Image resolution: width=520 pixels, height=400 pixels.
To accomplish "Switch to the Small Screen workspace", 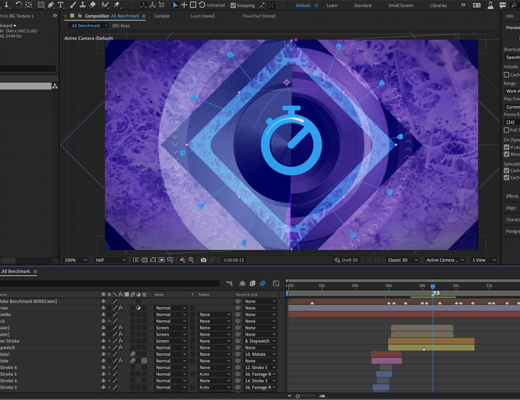I will [401, 5].
